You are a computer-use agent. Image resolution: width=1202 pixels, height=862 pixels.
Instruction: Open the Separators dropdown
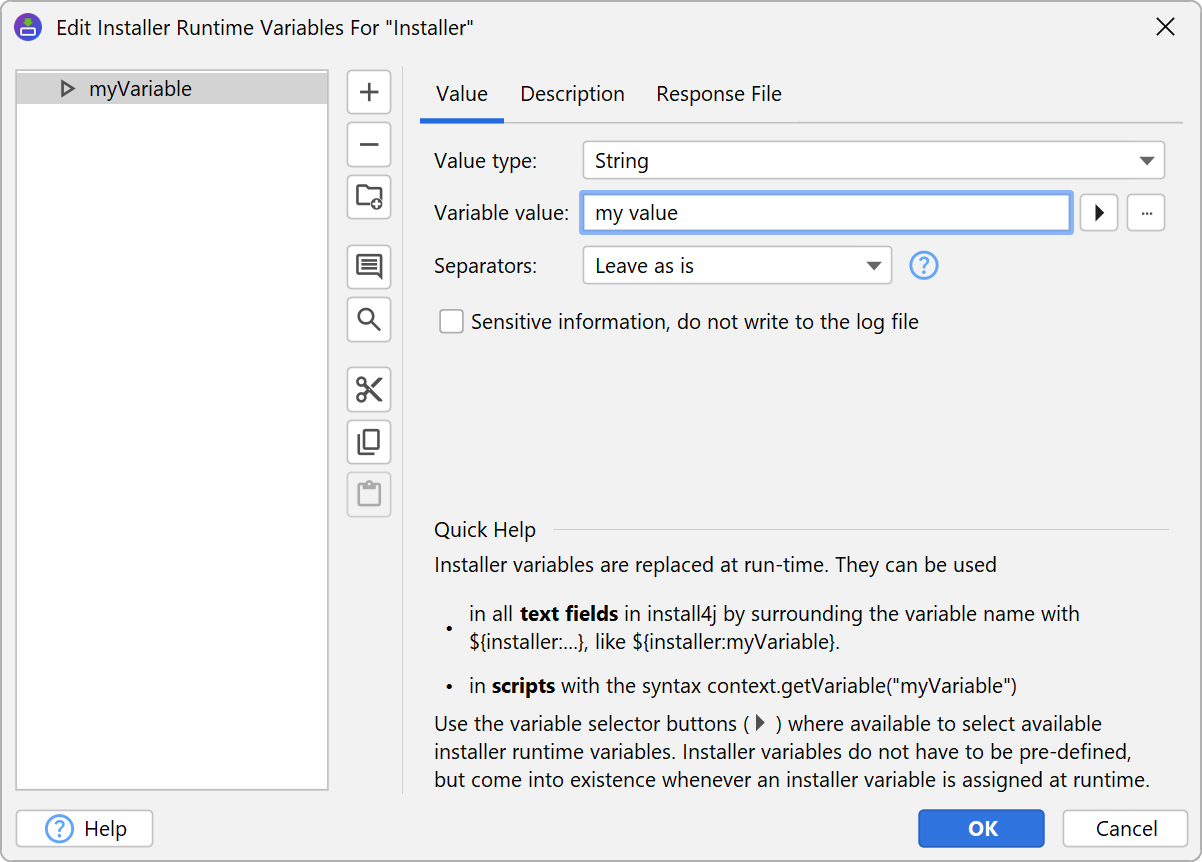(x=736, y=266)
